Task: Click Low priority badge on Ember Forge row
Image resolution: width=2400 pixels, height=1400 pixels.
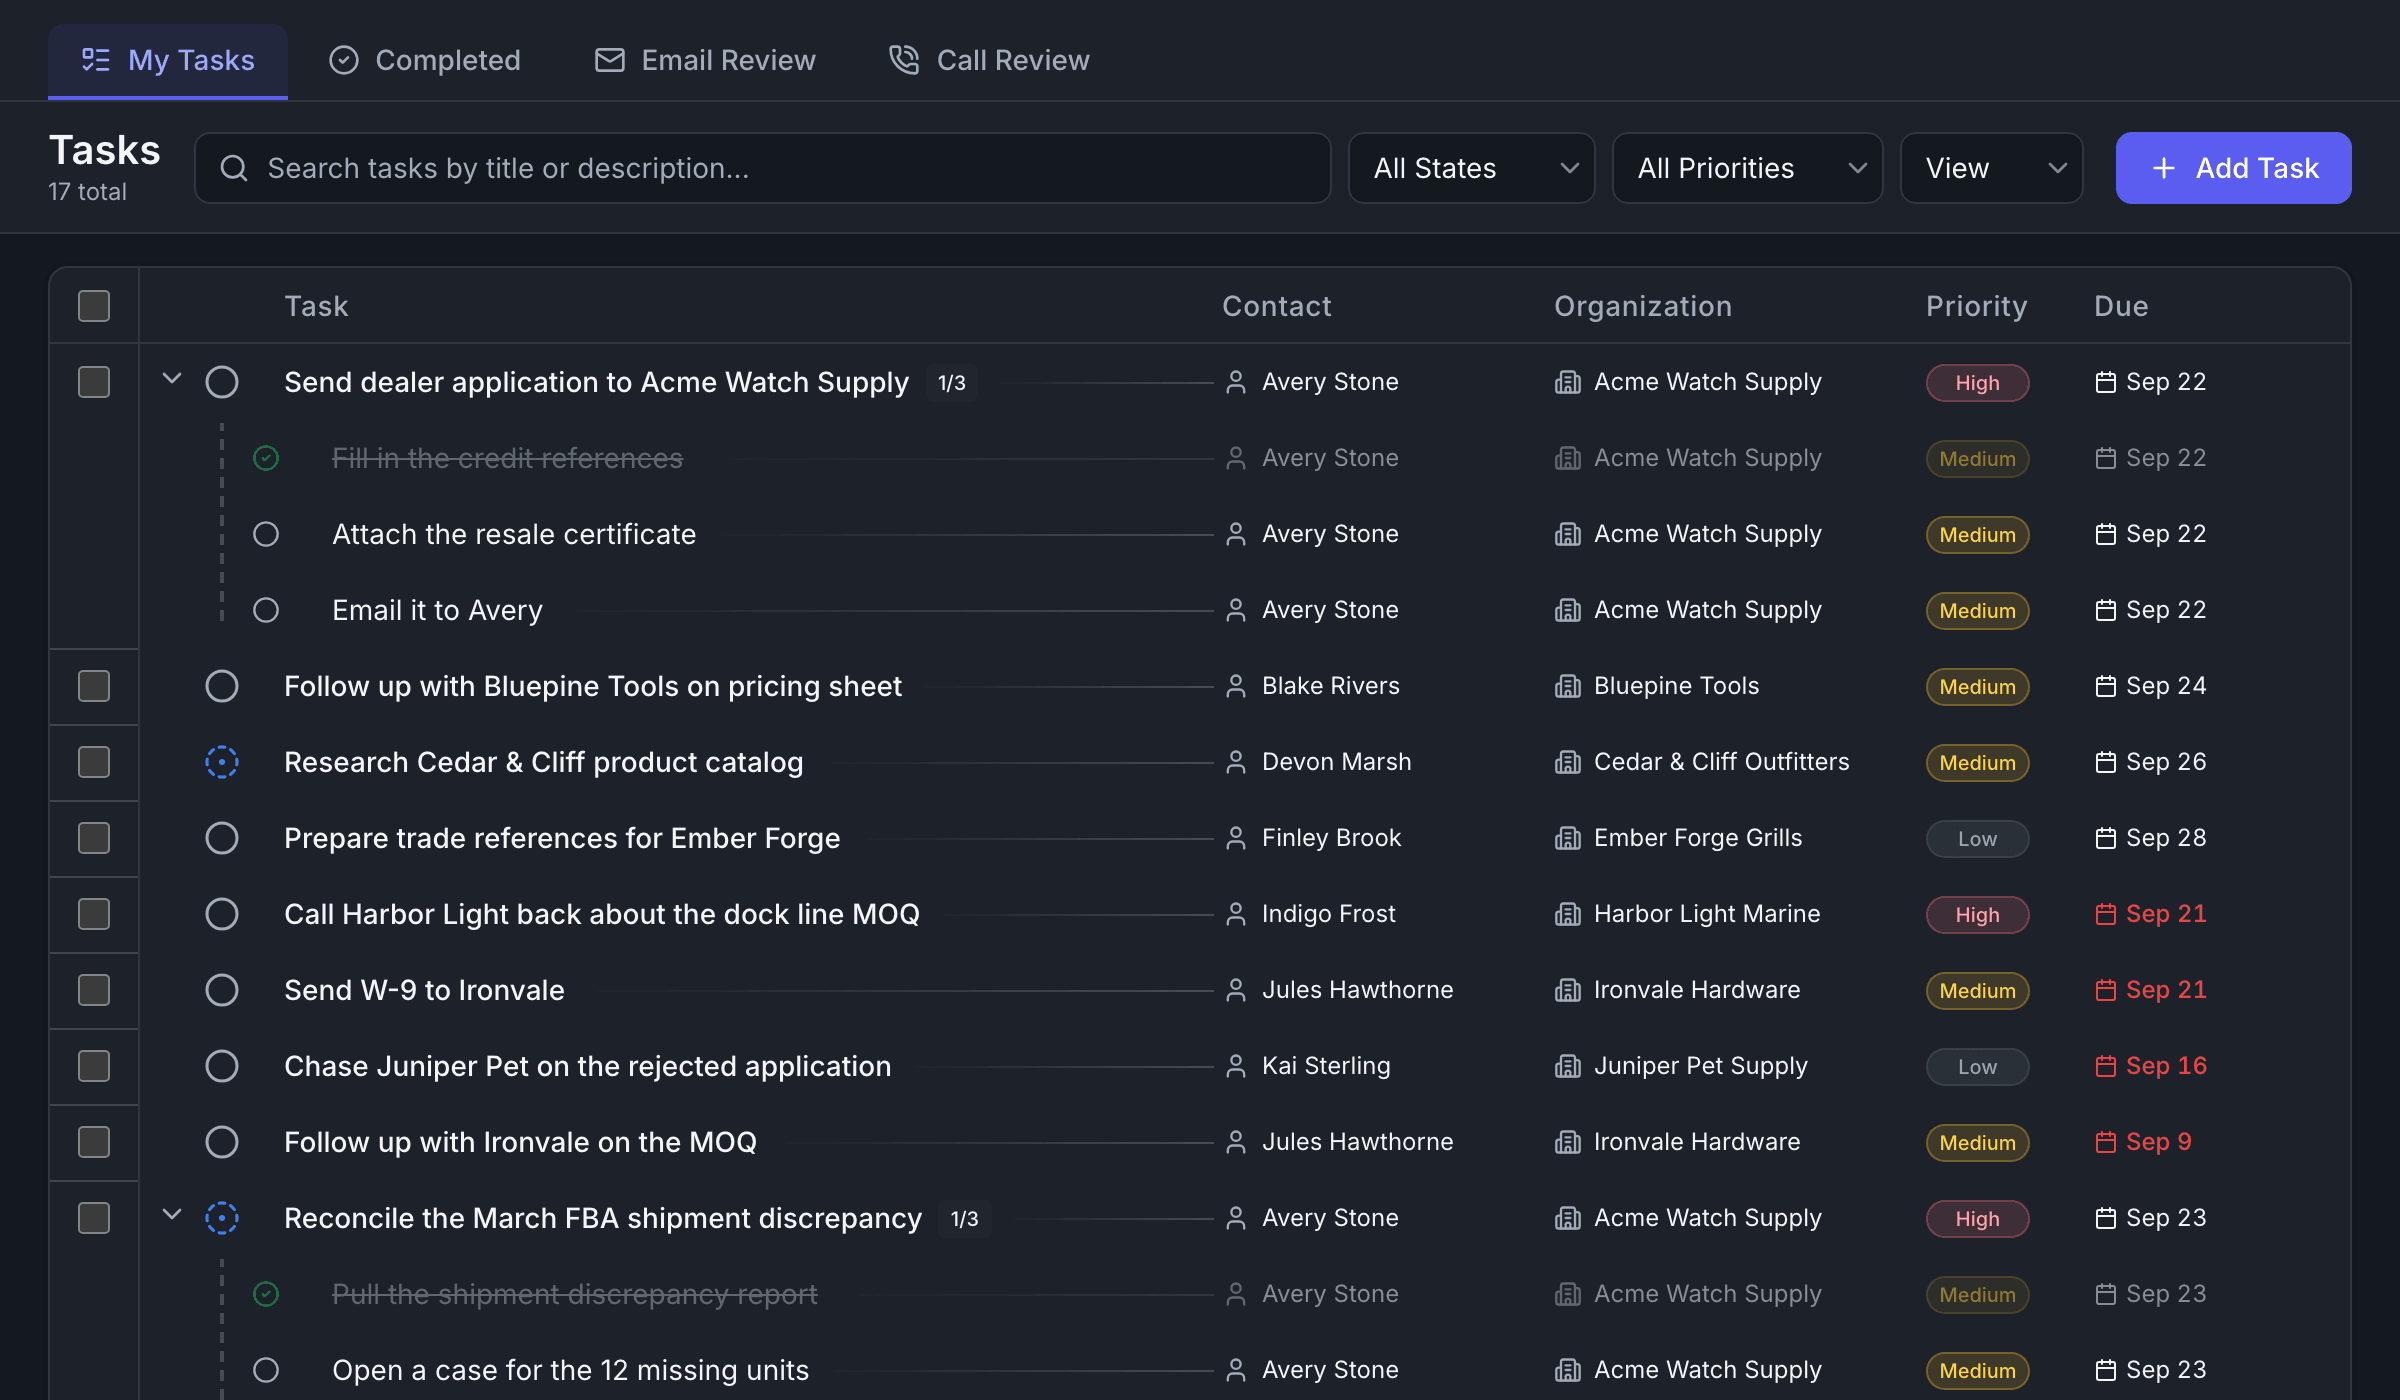Action: tap(1978, 838)
